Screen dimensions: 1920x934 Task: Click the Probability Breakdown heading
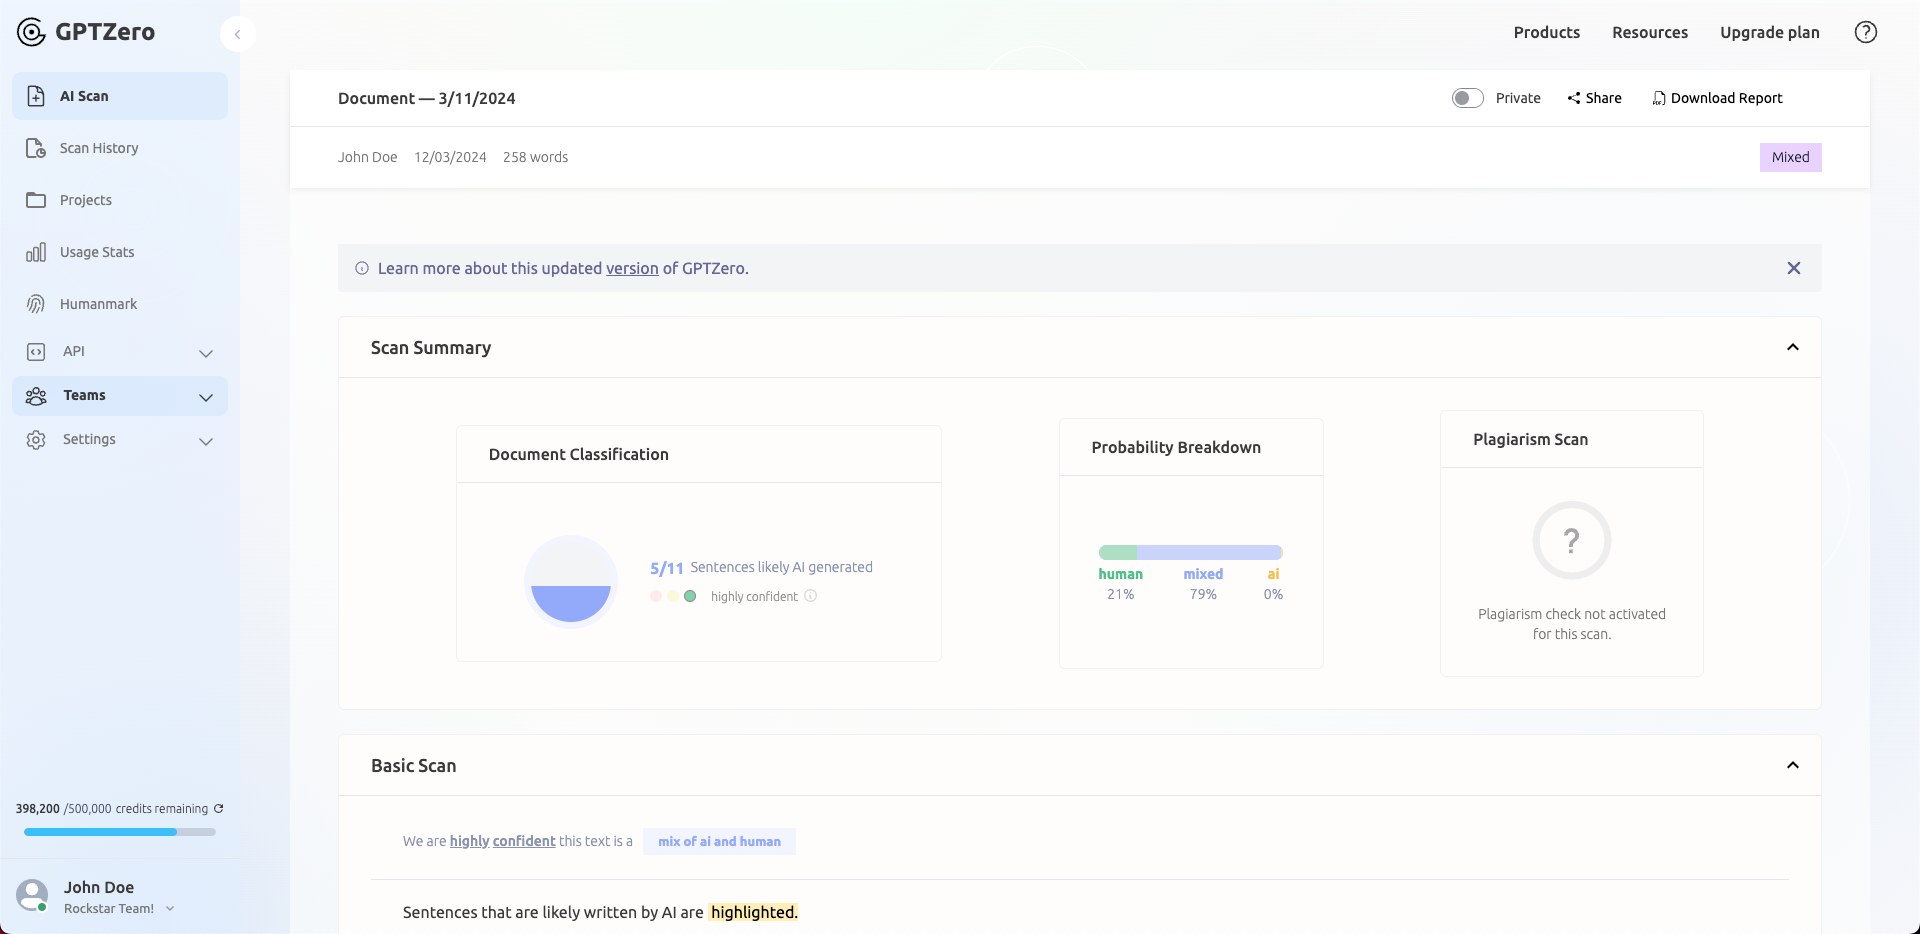tap(1176, 447)
